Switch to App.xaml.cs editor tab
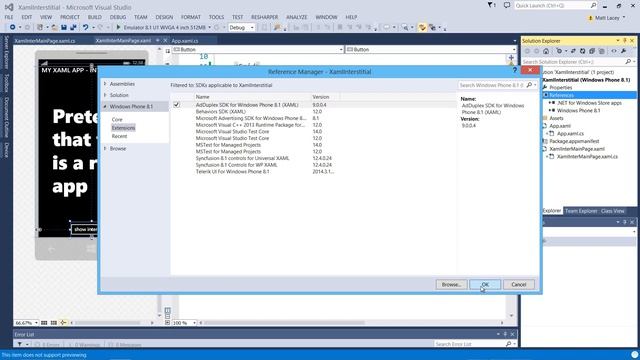 coord(185,41)
